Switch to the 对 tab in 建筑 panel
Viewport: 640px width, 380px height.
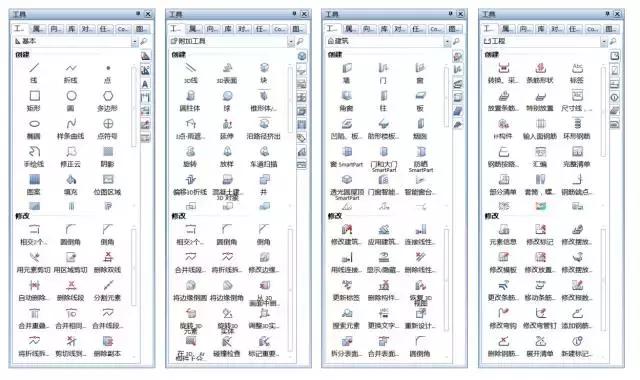click(400, 29)
